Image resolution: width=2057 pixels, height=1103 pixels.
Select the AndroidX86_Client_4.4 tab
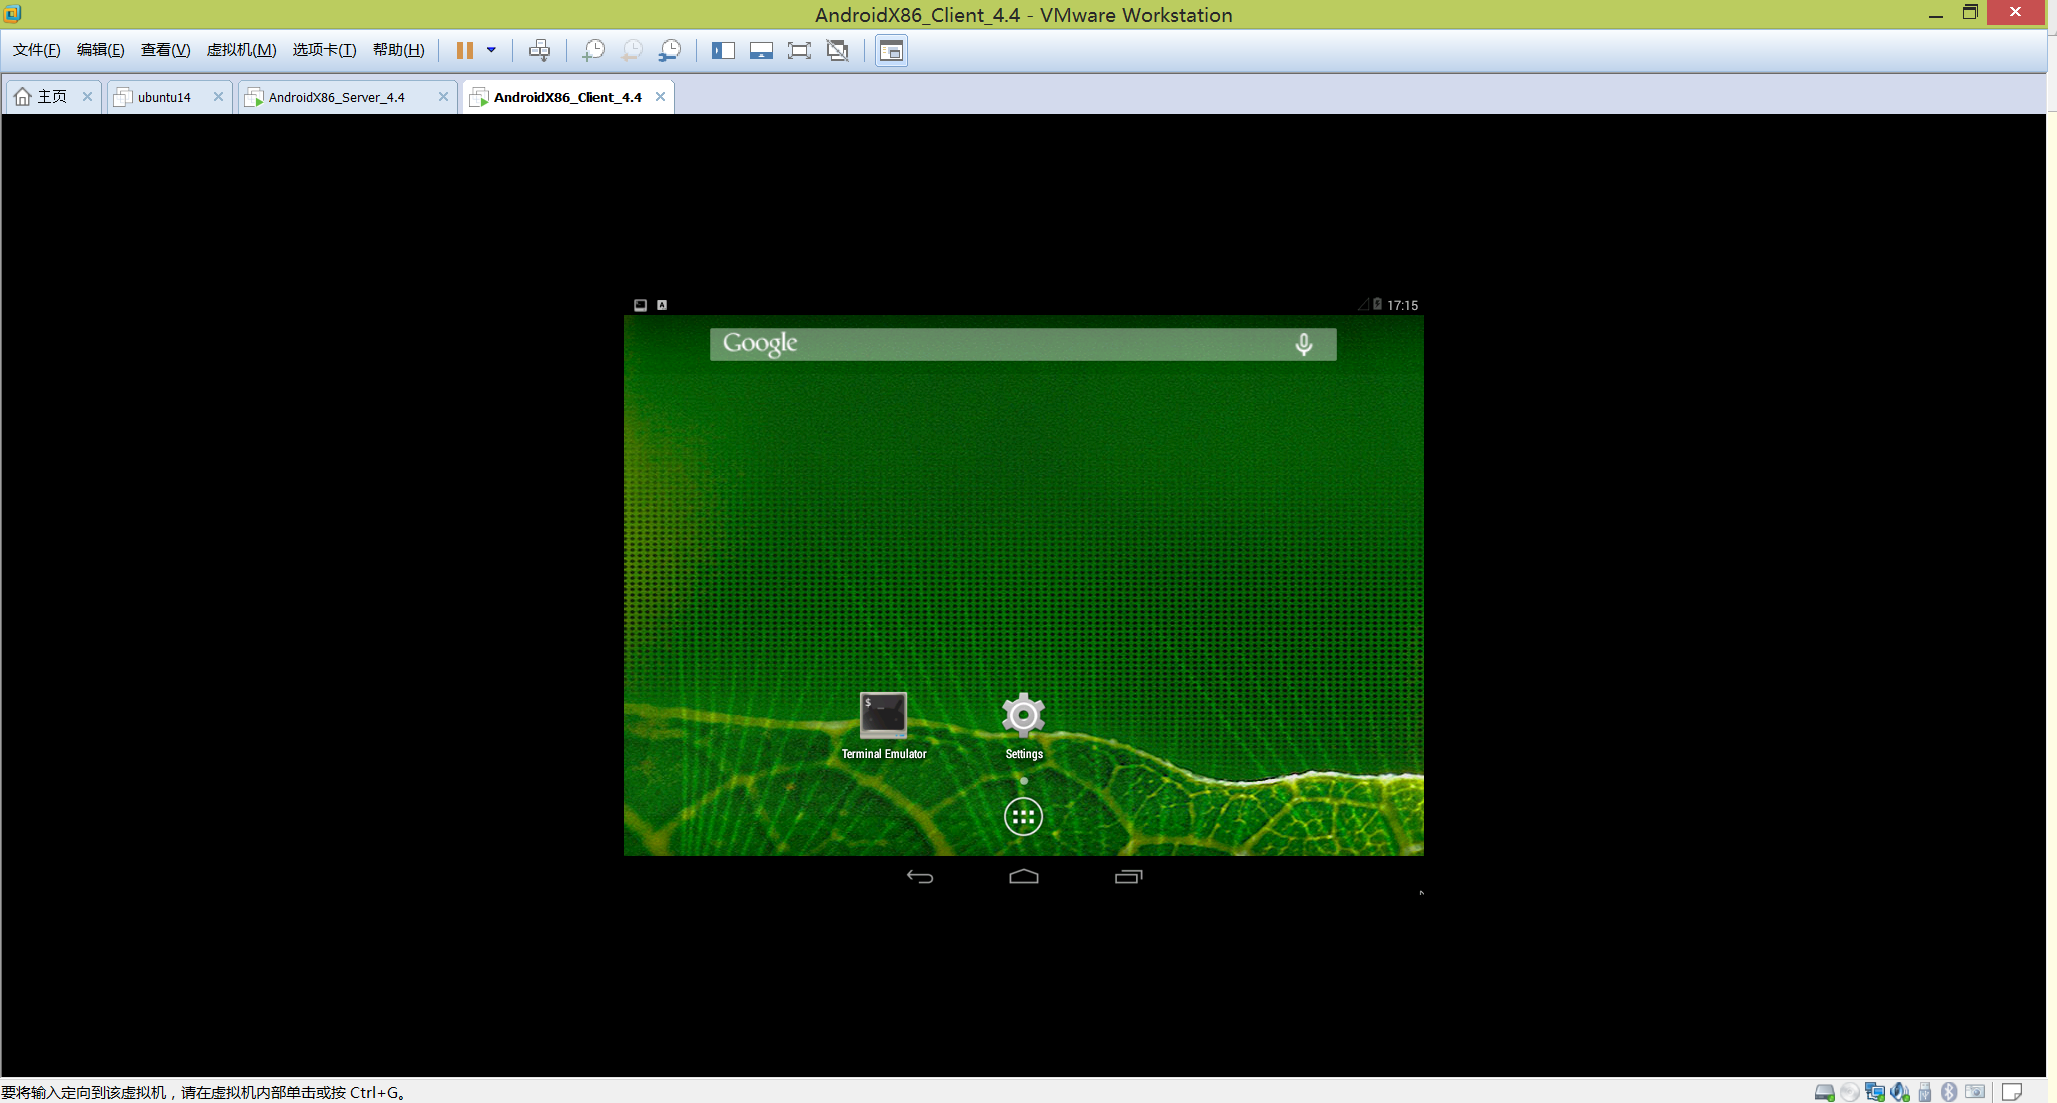(x=567, y=97)
